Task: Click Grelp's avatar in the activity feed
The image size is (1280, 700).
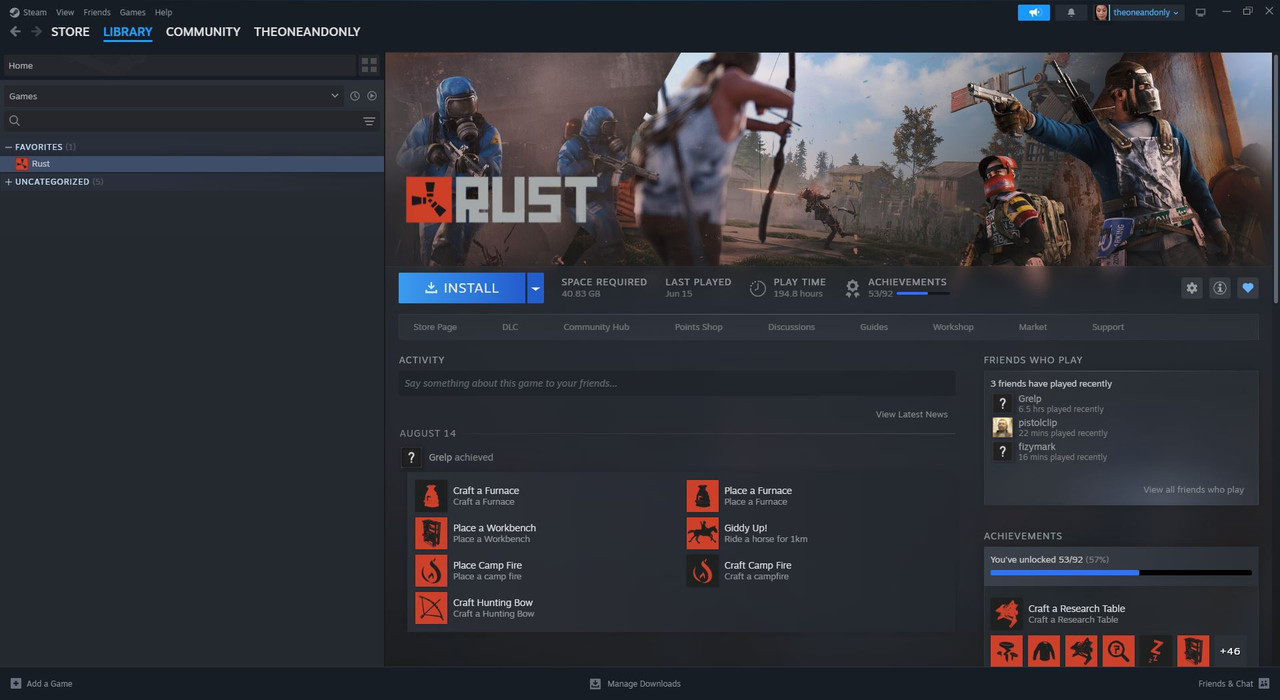Action: click(x=410, y=457)
